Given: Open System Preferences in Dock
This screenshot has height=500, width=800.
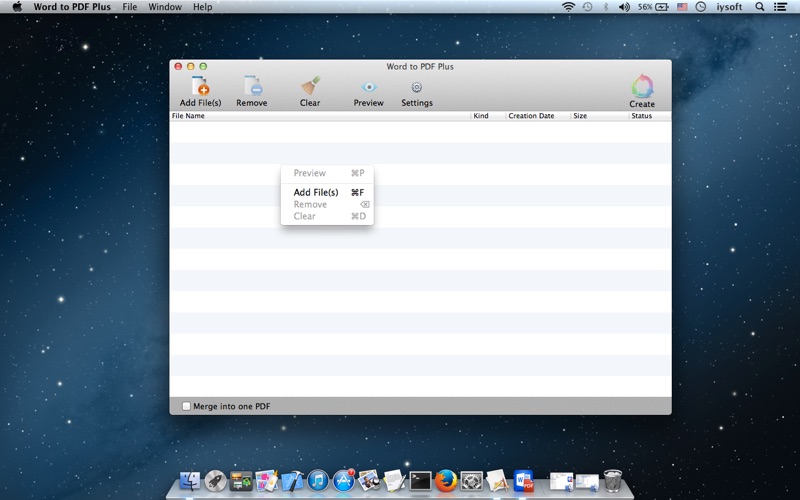Looking at the screenshot, I should click(x=471, y=481).
